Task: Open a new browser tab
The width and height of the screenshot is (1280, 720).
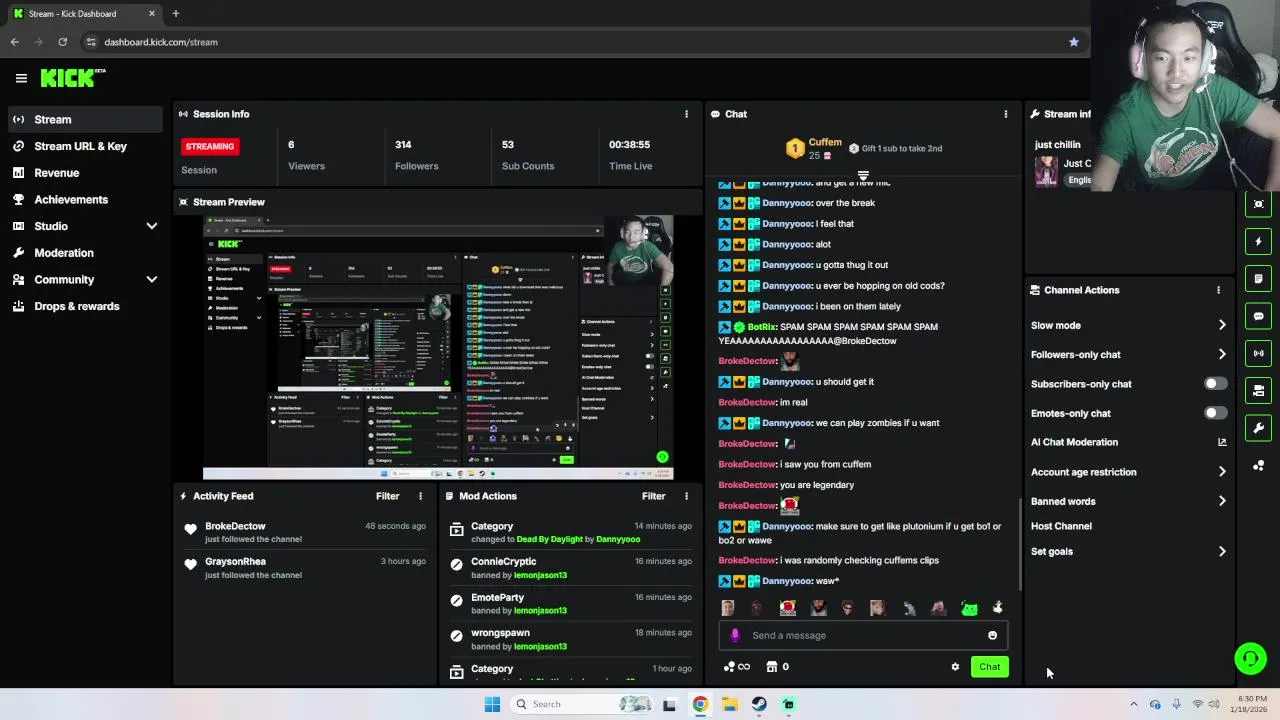Action: pyautogui.click(x=175, y=14)
